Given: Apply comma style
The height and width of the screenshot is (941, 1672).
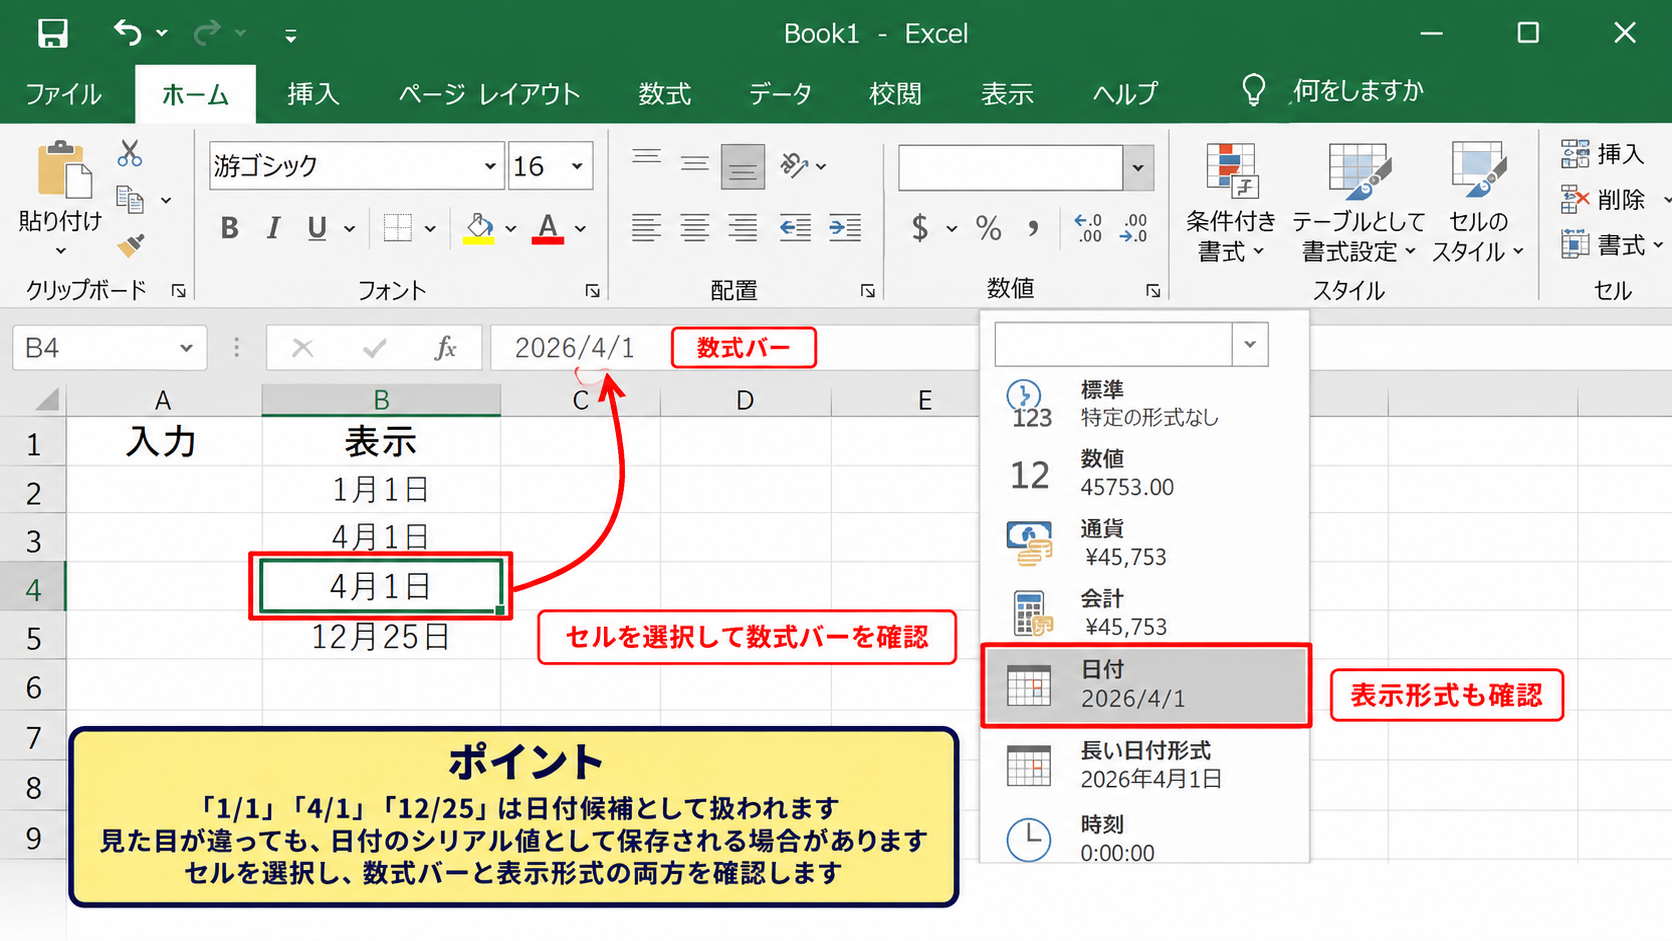Looking at the screenshot, I should pos(1034,228).
